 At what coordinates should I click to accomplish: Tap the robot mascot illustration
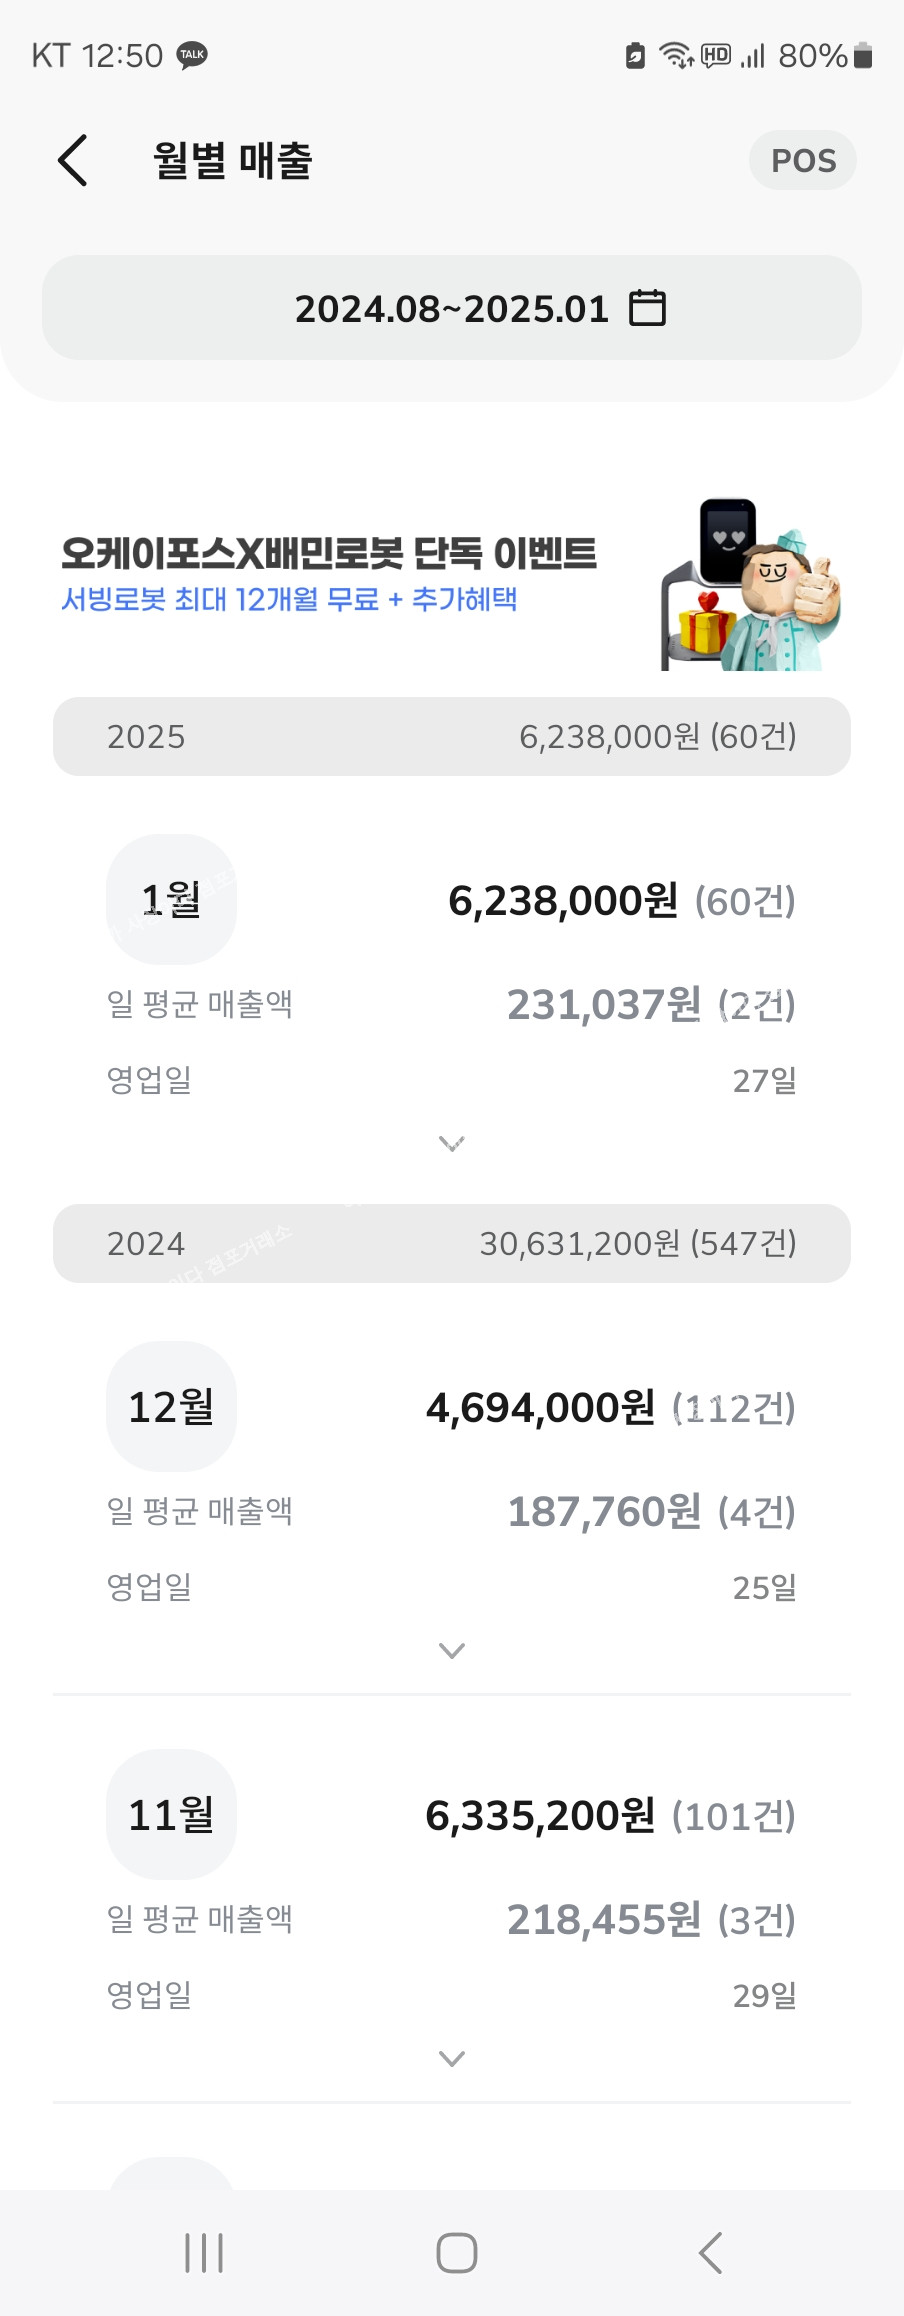click(751, 584)
